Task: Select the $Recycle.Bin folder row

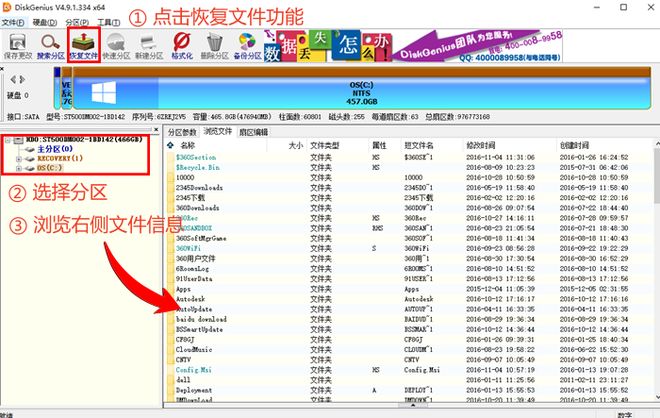Action: click(x=197, y=168)
